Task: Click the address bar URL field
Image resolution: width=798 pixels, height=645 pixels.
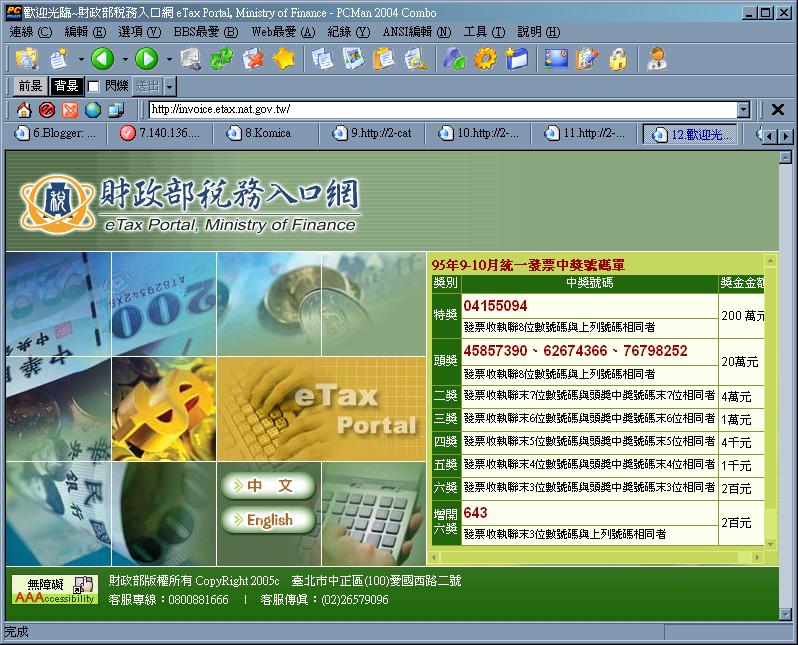Action: tap(443, 109)
